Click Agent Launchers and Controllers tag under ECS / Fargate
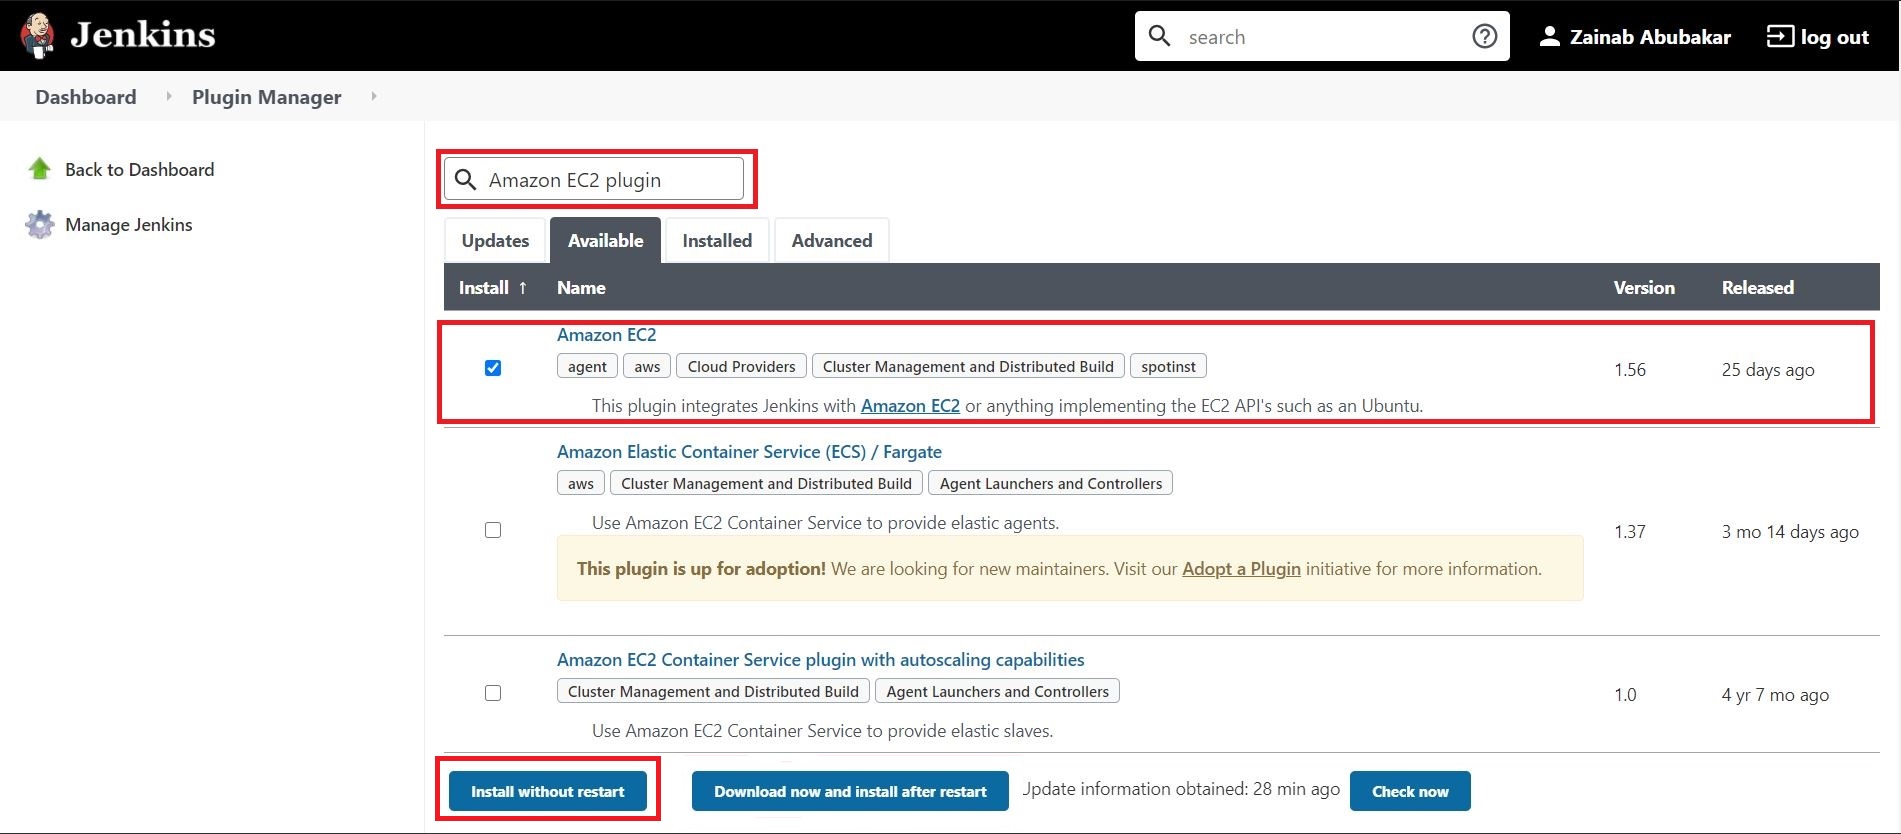1901x834 pixels. tap(1051, 483)
